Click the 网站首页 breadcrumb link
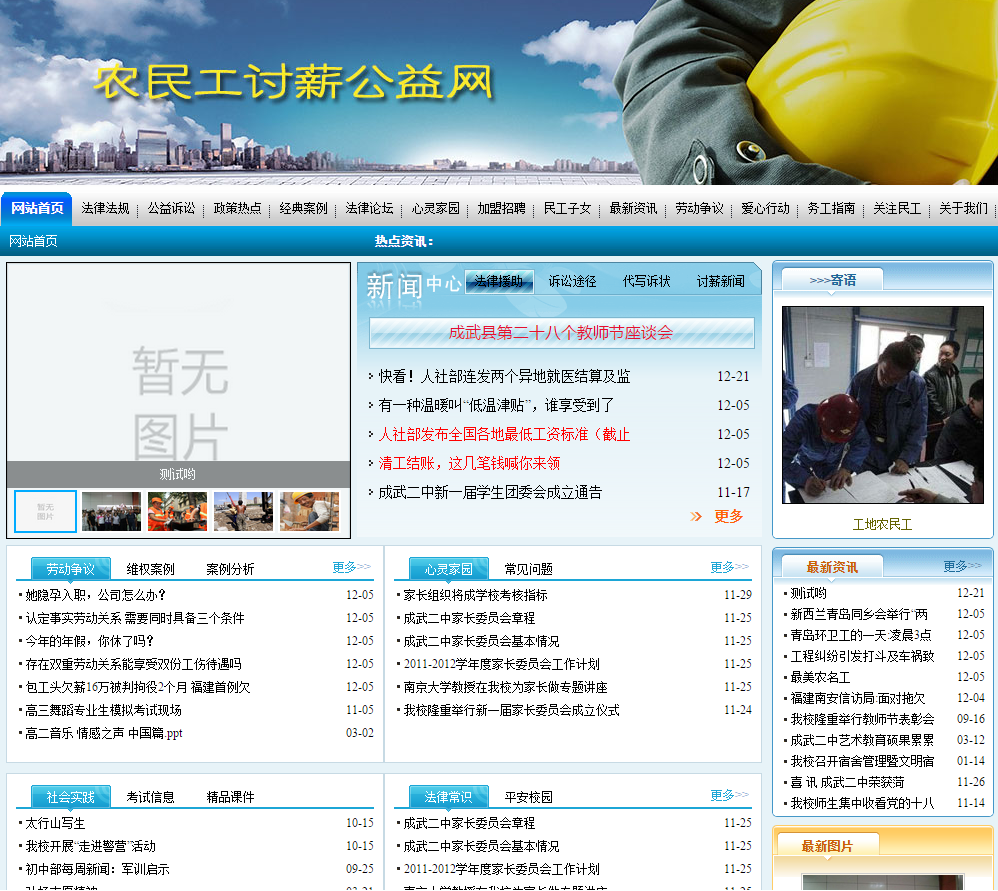 point(33,241)
